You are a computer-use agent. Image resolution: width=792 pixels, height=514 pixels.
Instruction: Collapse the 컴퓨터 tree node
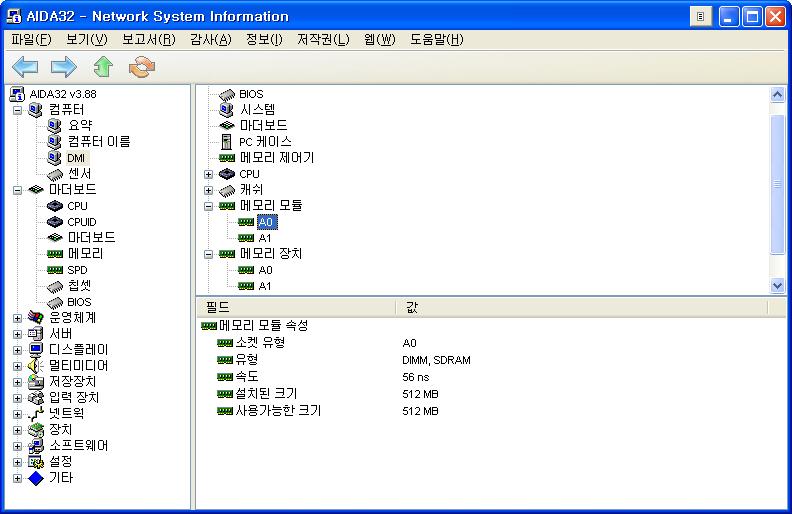pos(18,110)
